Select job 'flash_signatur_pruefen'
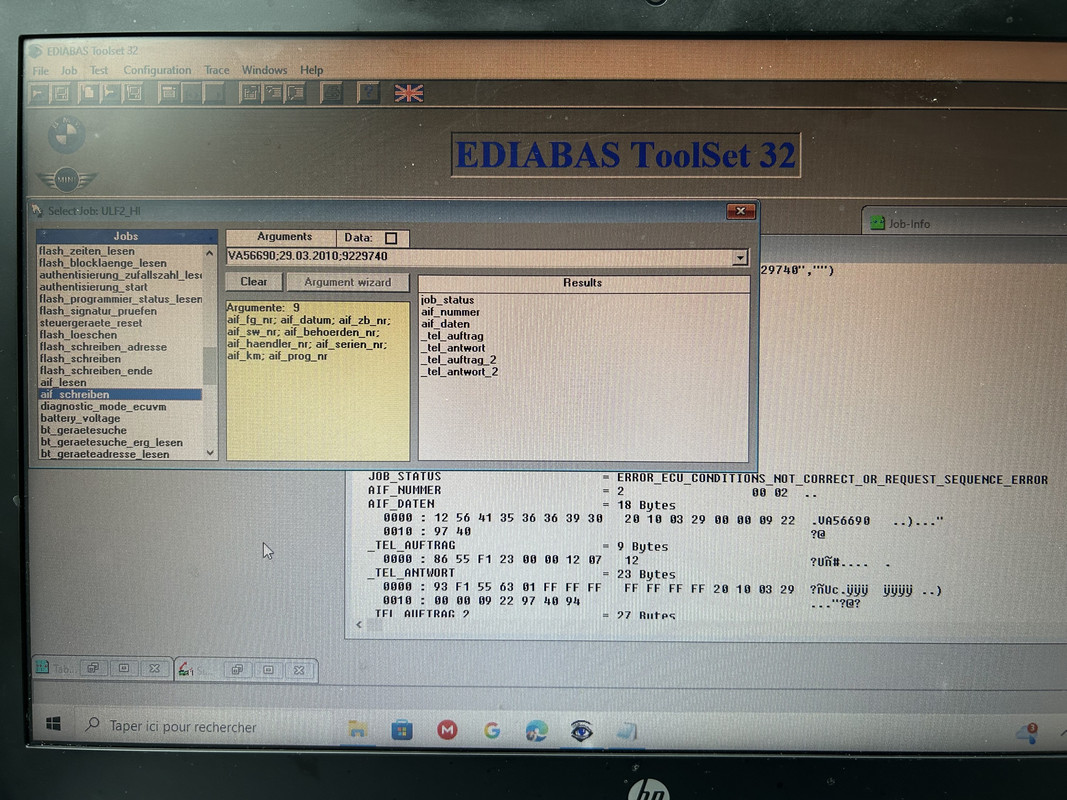This screenshot has width=1067, height=800. 98,311
